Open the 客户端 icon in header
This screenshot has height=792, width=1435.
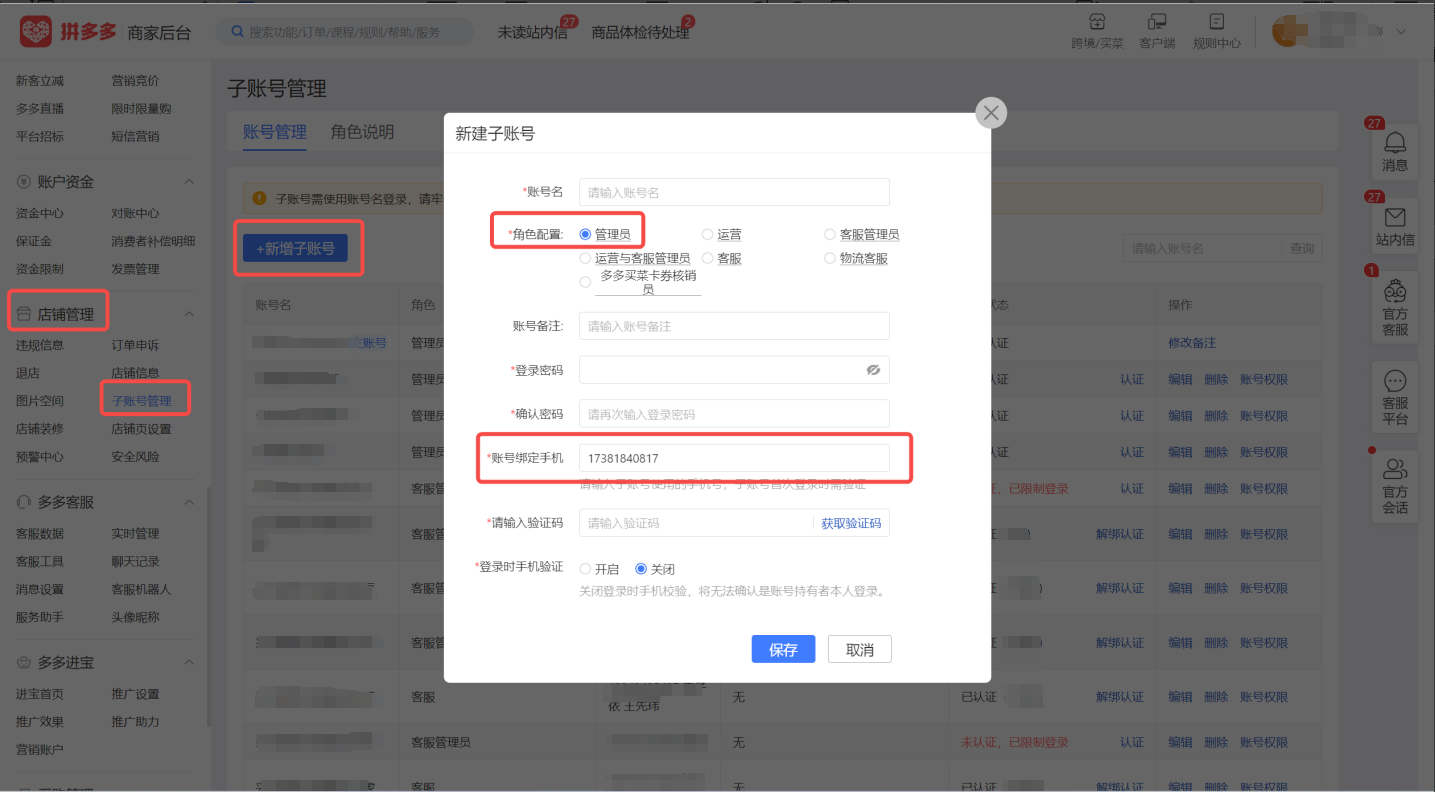1157,22
